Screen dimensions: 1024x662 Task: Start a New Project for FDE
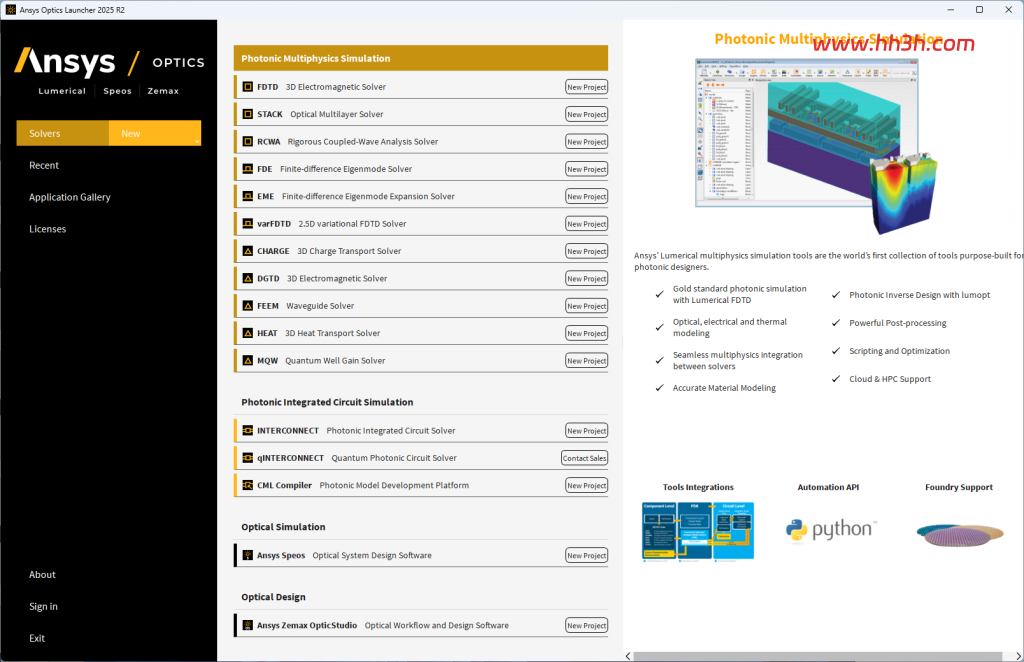pos(586,169)
